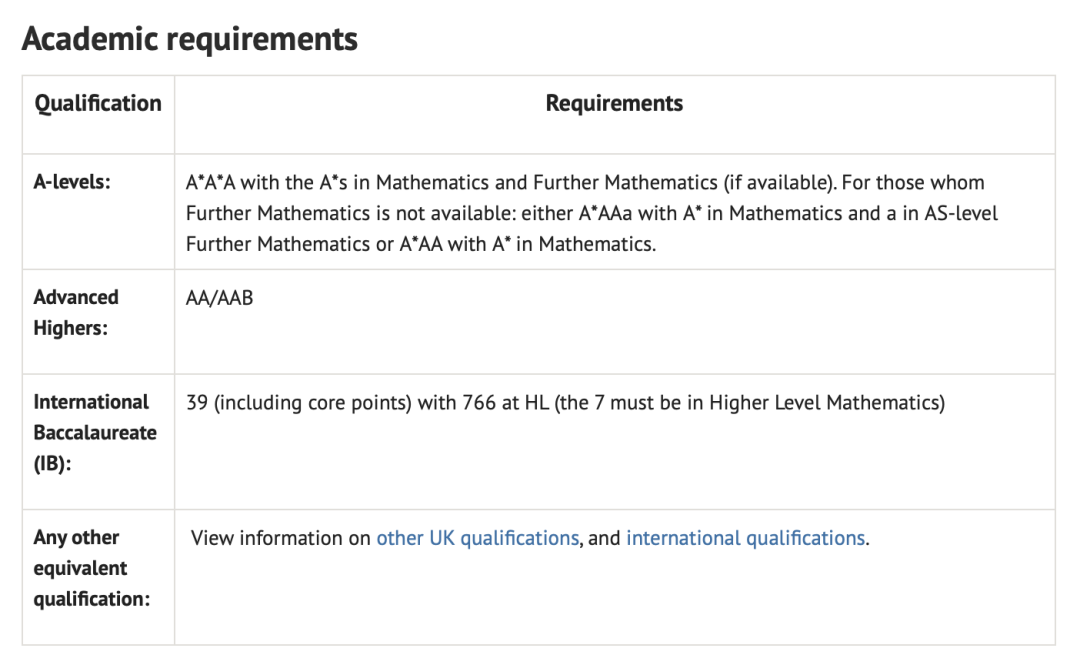This screenshot has width=1080, height=665.
Task: Open the other UK qualifications link
Action: 477,538
